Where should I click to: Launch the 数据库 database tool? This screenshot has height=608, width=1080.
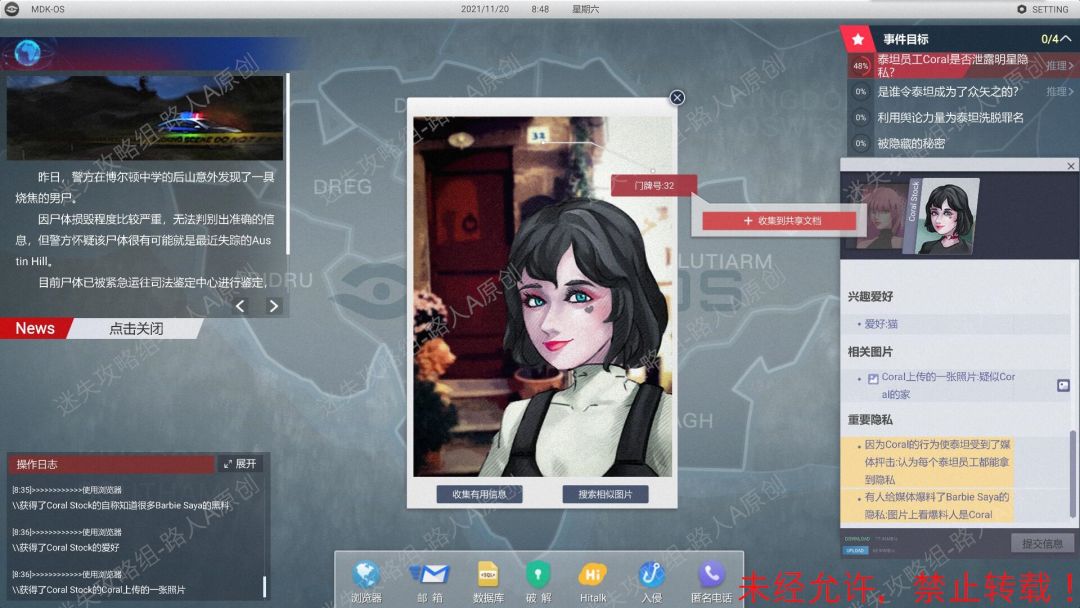pyautogui.click(x=488, y=575)
